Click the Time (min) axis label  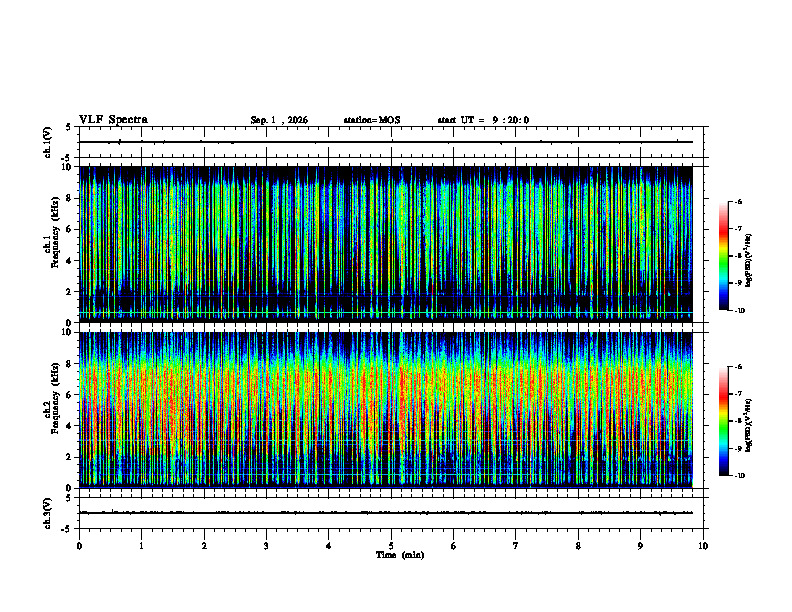(x=400, y=555)
